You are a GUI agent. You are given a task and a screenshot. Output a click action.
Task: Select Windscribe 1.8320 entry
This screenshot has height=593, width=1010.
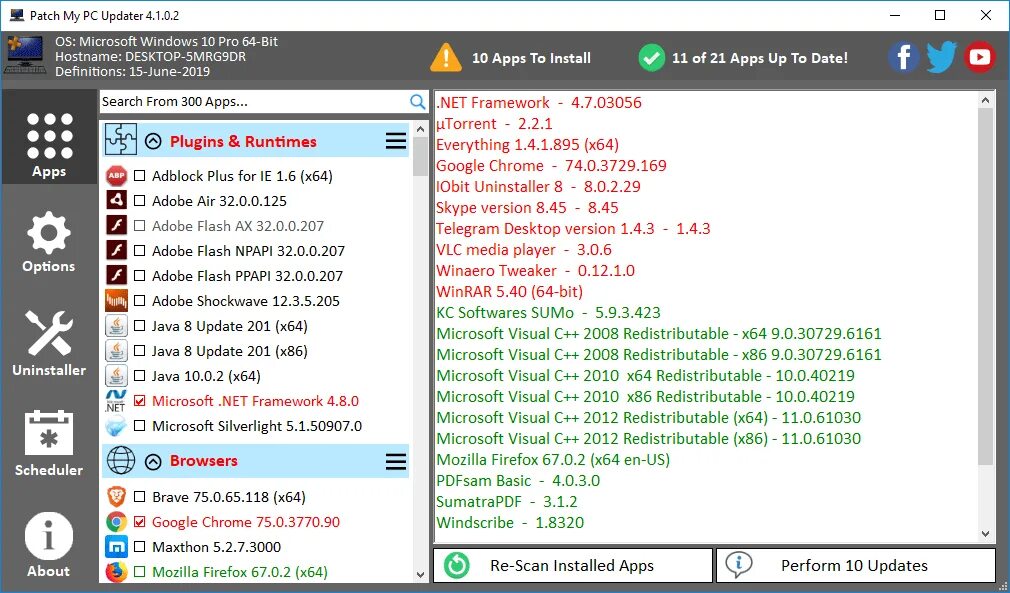point(510,522)
